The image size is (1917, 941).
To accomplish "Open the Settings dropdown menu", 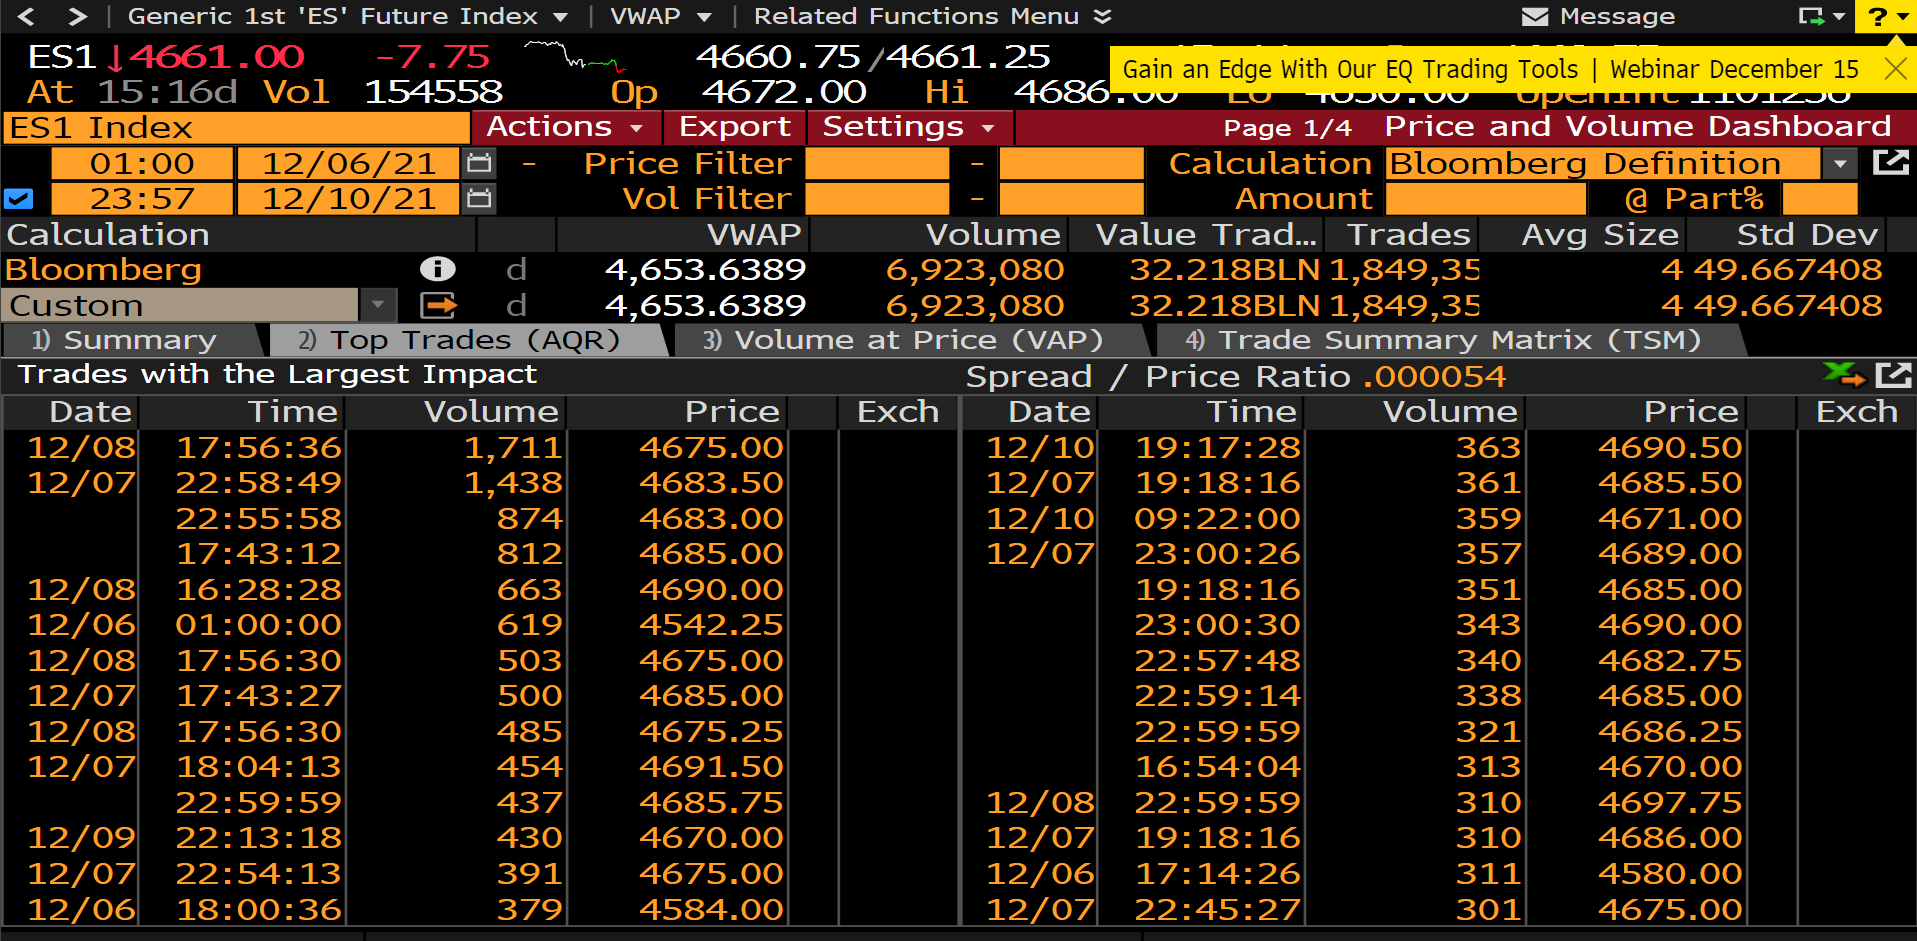I will [908, 127].
